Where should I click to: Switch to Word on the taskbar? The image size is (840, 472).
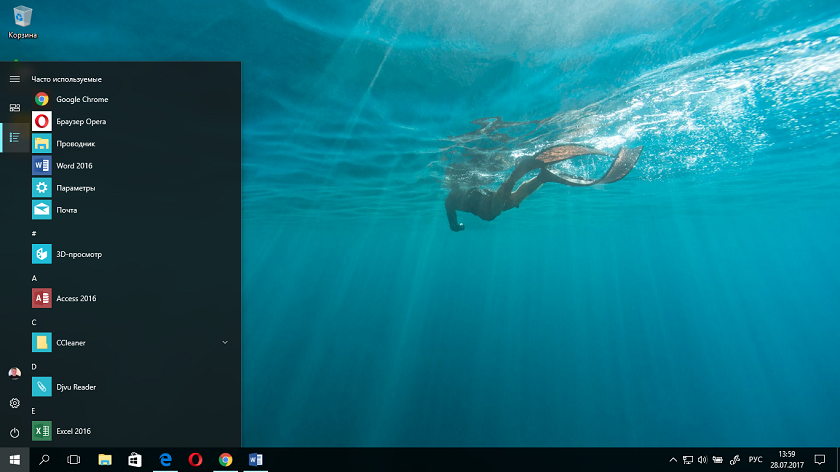click(x=256, y=460)
